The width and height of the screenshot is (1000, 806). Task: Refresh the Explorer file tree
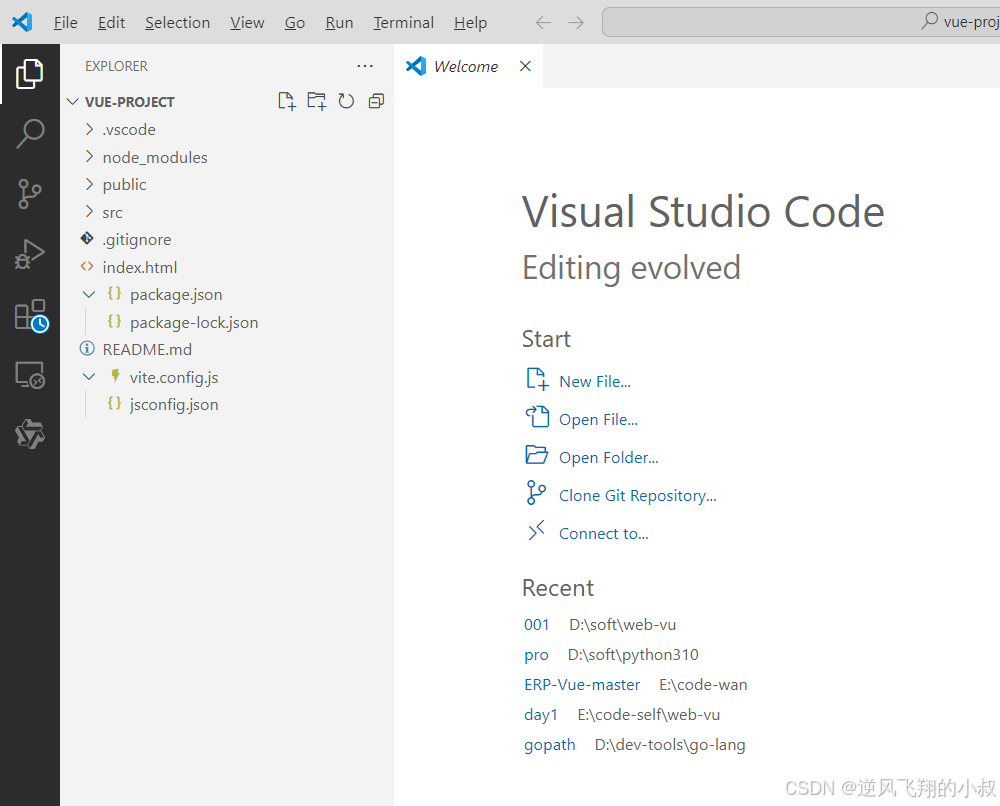point(346,101)
